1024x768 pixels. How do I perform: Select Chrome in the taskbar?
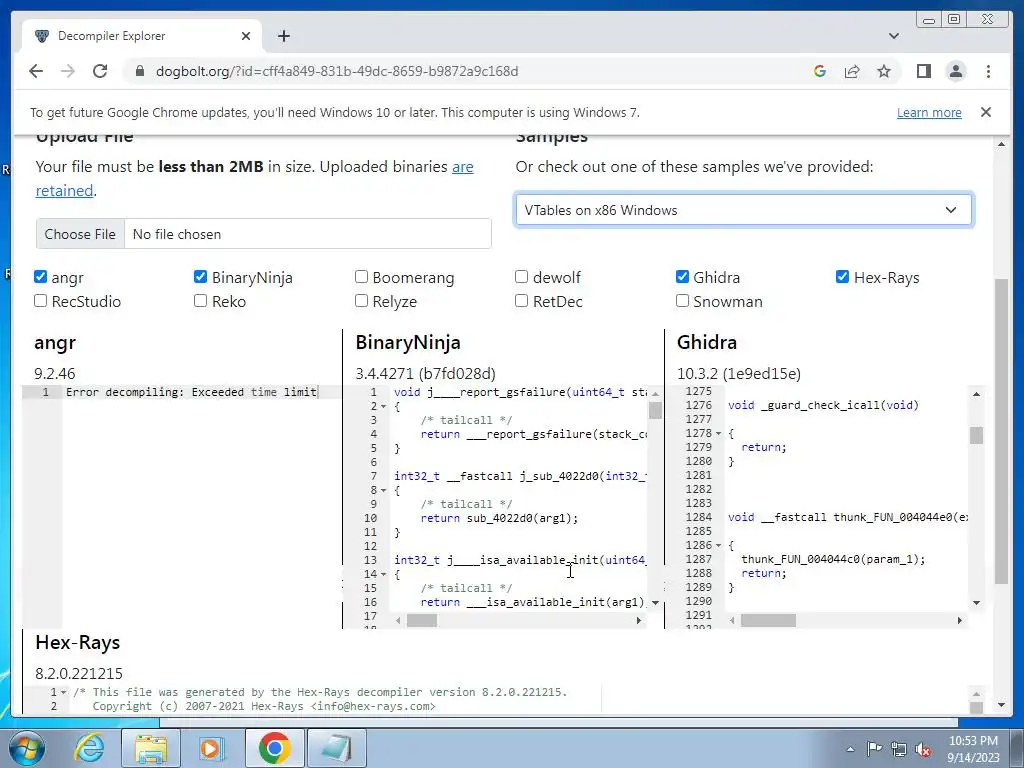tap(274, 748)
